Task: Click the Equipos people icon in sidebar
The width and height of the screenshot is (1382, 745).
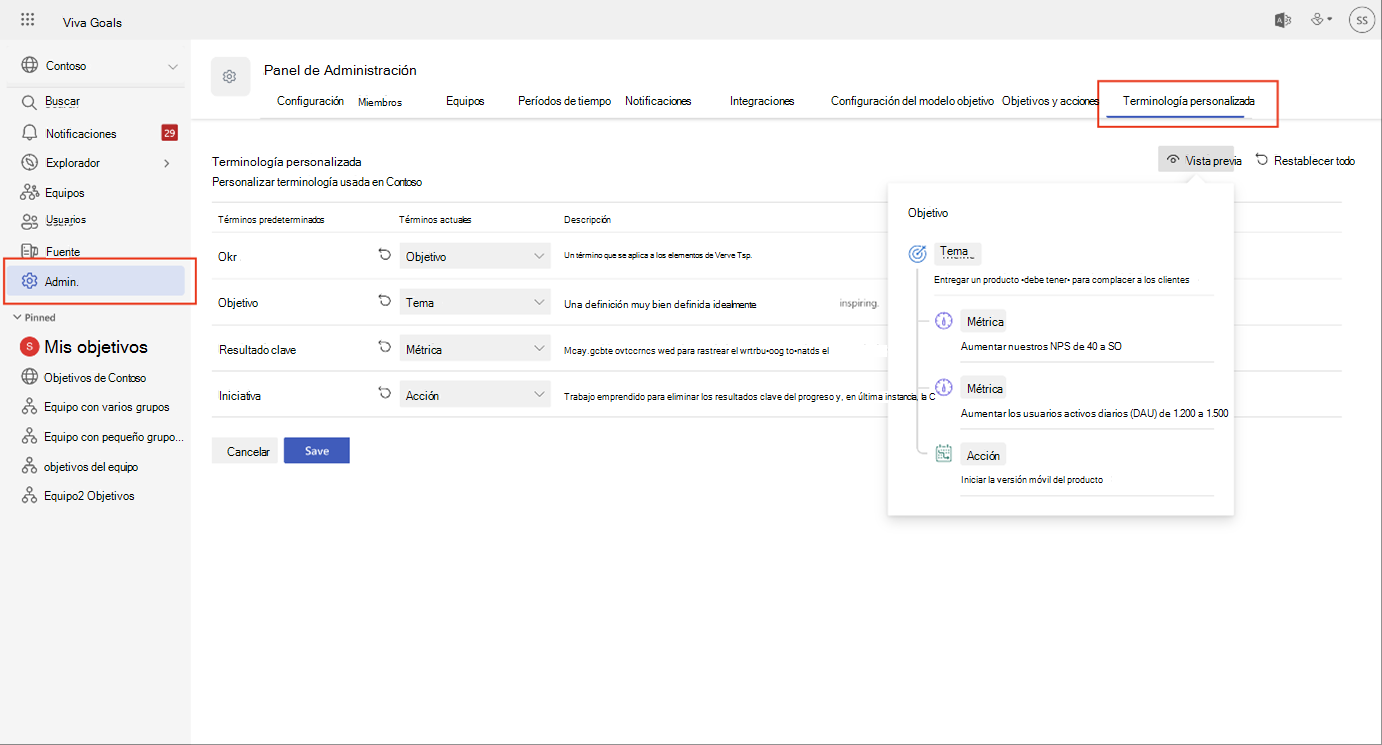Action: coord(30,193)
